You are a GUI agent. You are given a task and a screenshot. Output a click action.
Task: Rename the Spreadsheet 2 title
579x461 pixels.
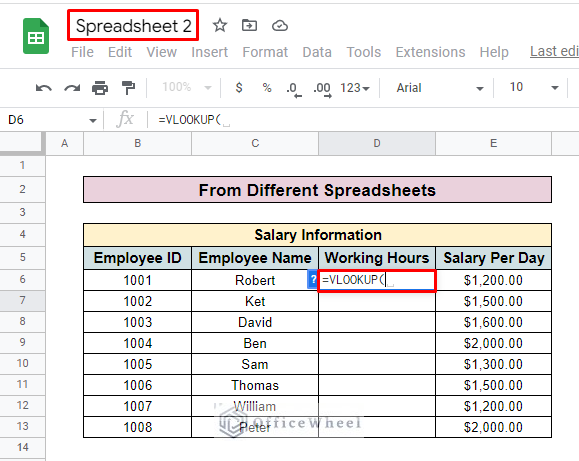133,25
